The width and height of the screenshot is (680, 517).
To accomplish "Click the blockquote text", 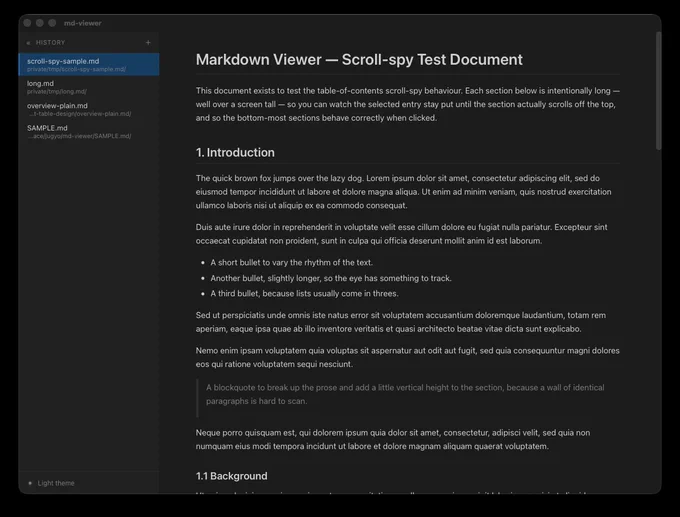I will (405, 394).
